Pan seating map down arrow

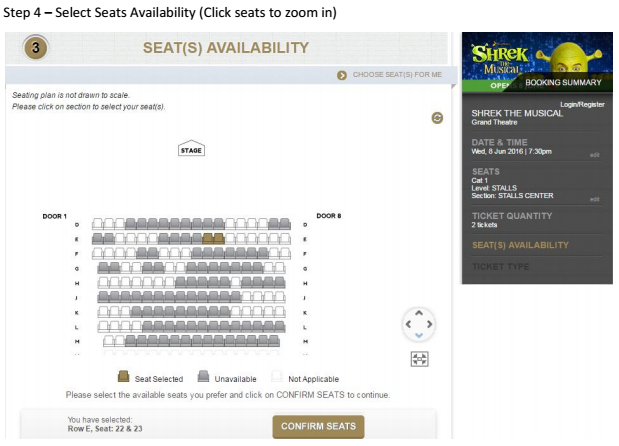[x=419, y=336]
